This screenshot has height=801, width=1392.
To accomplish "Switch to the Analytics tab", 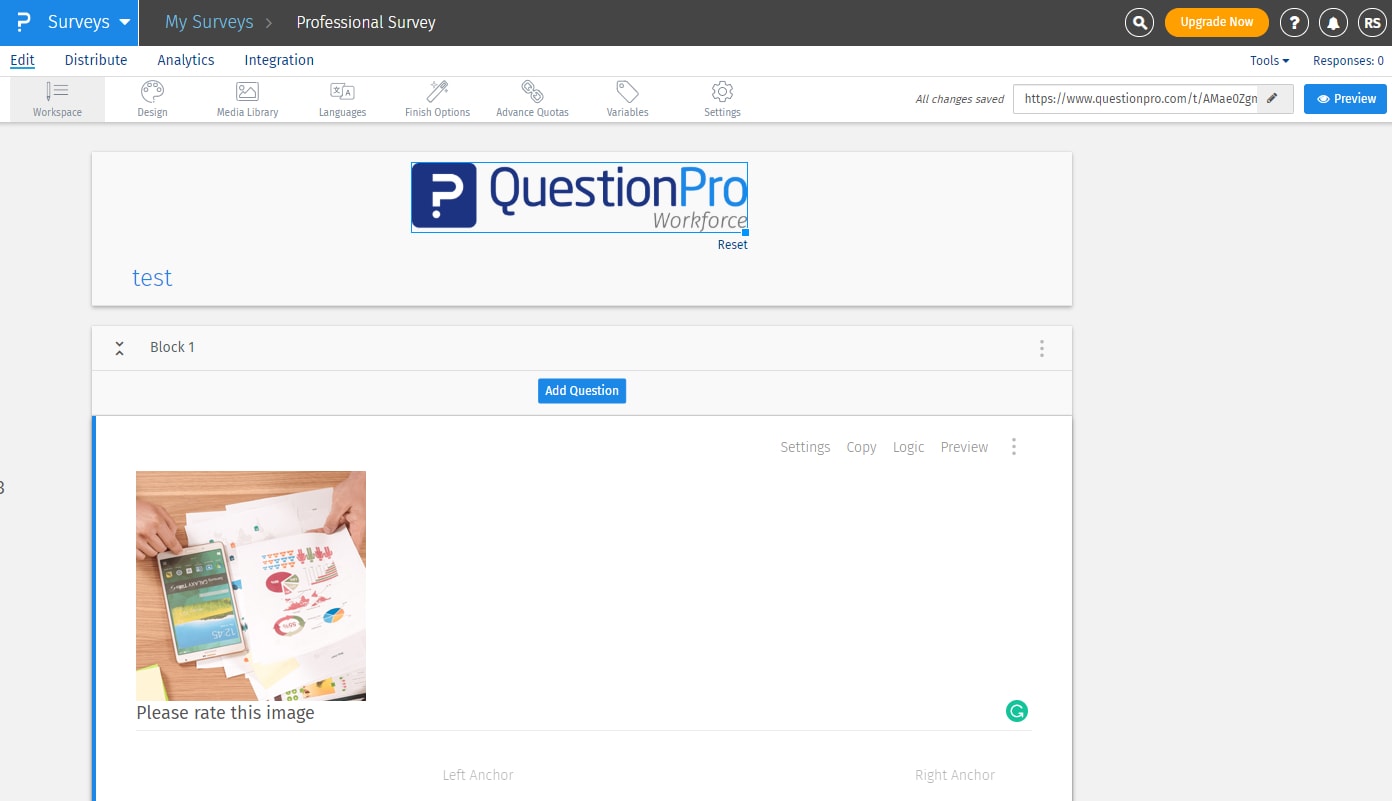I will tap(185, 60).
